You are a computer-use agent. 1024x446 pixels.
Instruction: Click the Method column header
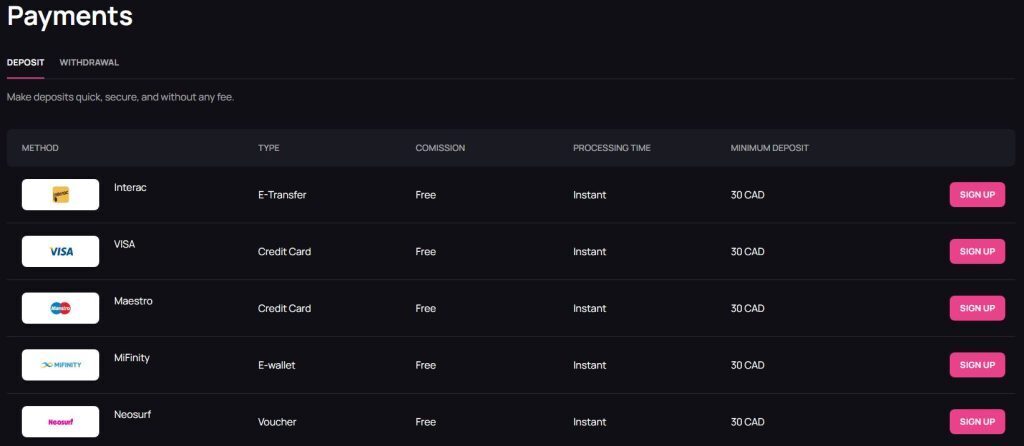[x=40, y=148]
